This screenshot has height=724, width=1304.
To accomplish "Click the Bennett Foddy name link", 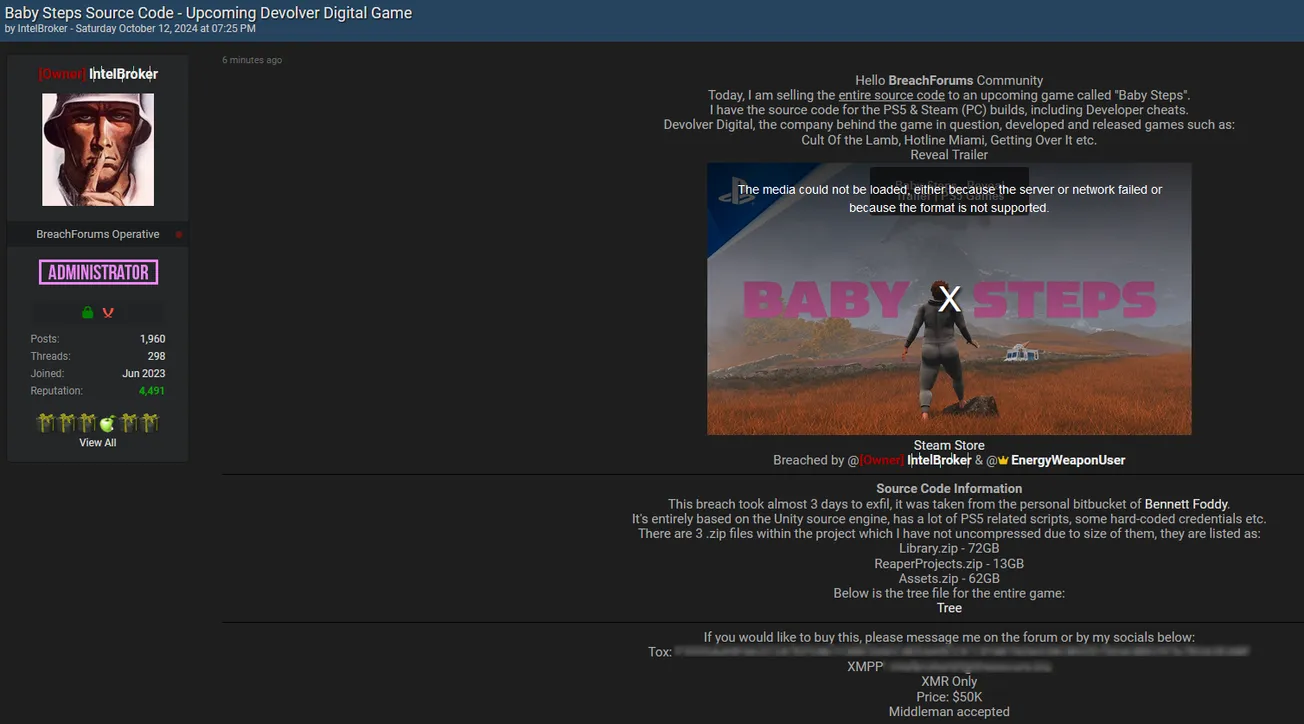I will click(1186, 504).
